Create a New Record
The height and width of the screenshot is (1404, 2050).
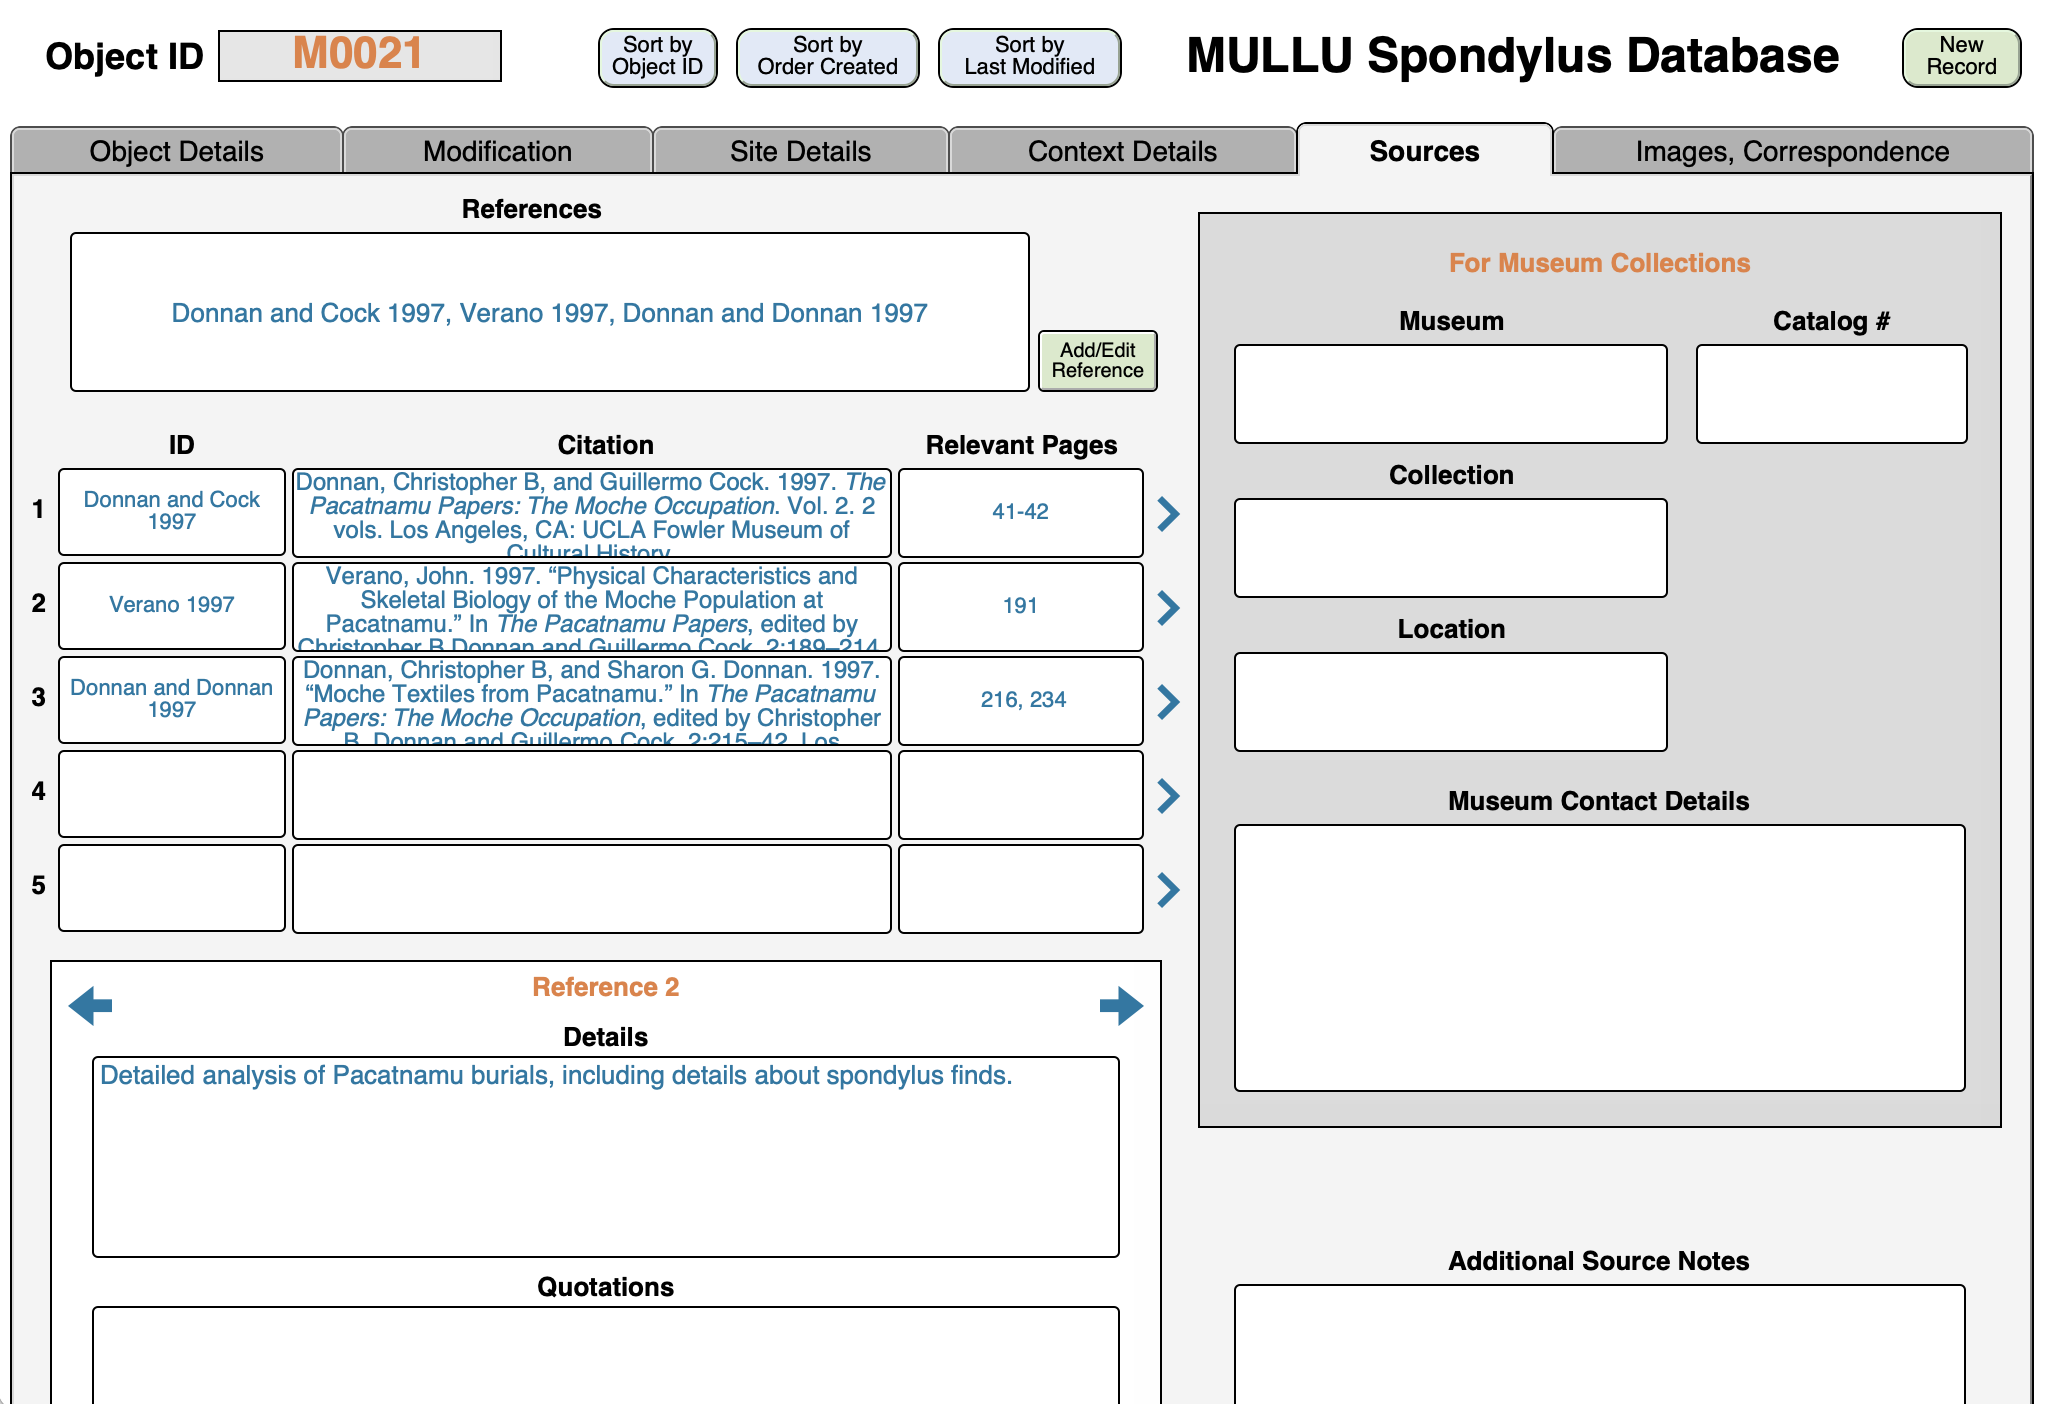point(1960,57)
